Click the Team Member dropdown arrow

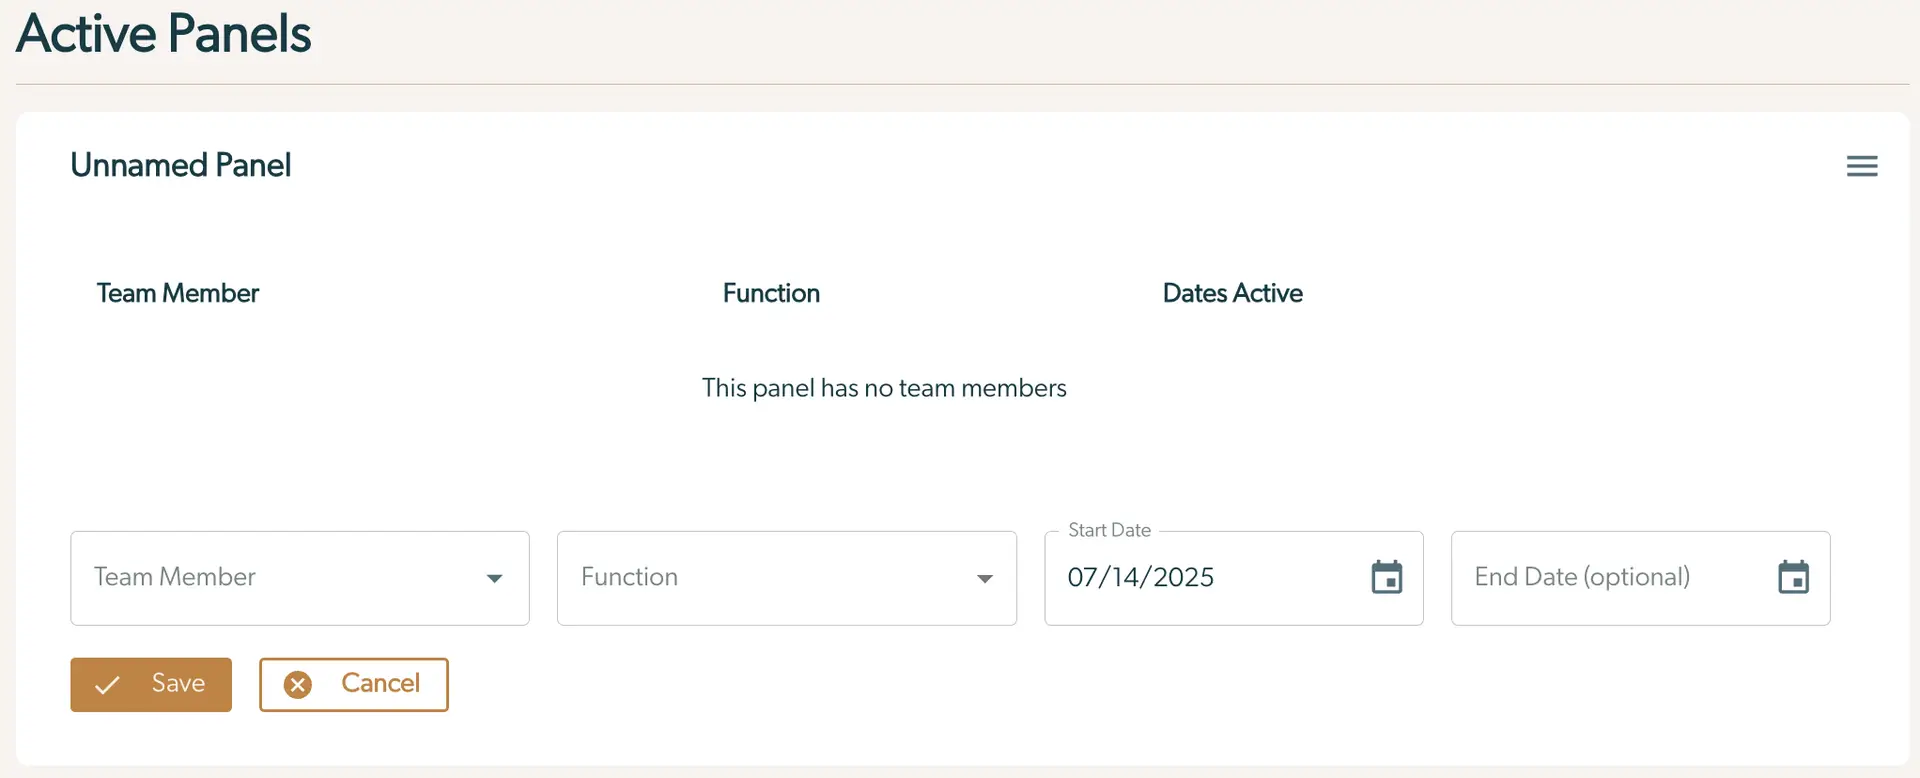pyautogui.click(x=494, y=579)
